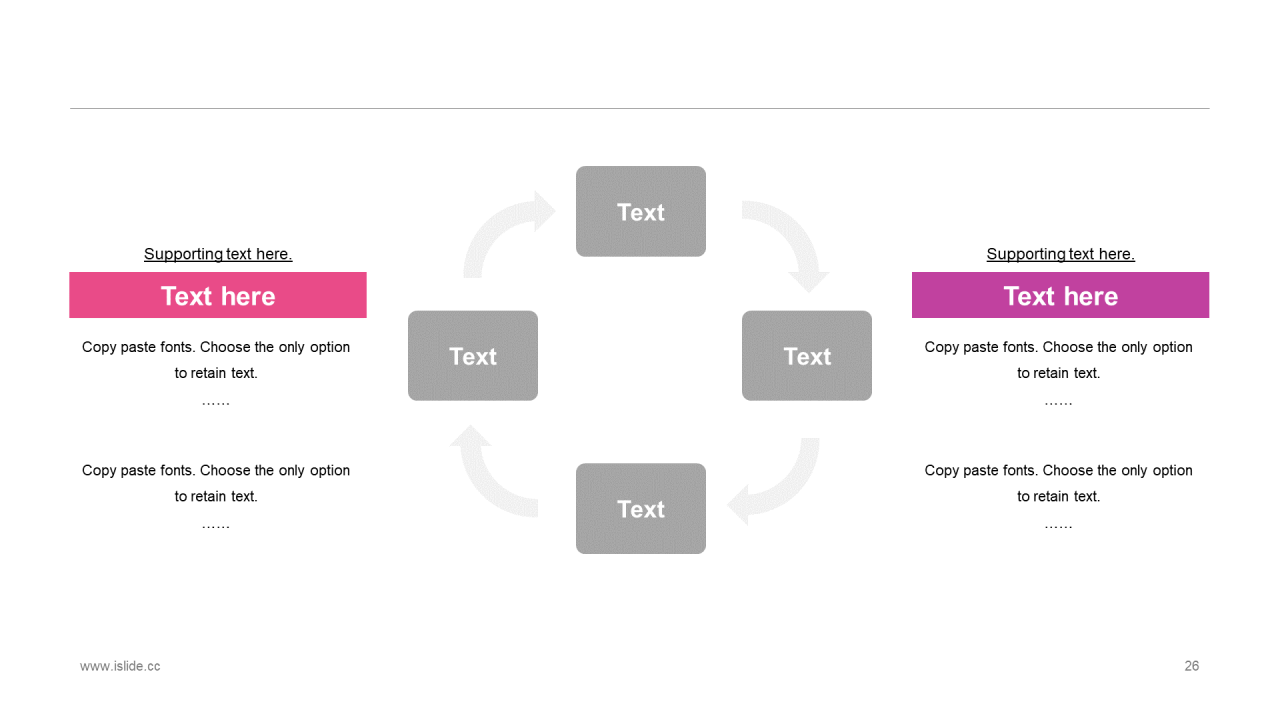1280x720 pixels.
Task: Click the pink 'Text here' banner
Action: [218, 295]
